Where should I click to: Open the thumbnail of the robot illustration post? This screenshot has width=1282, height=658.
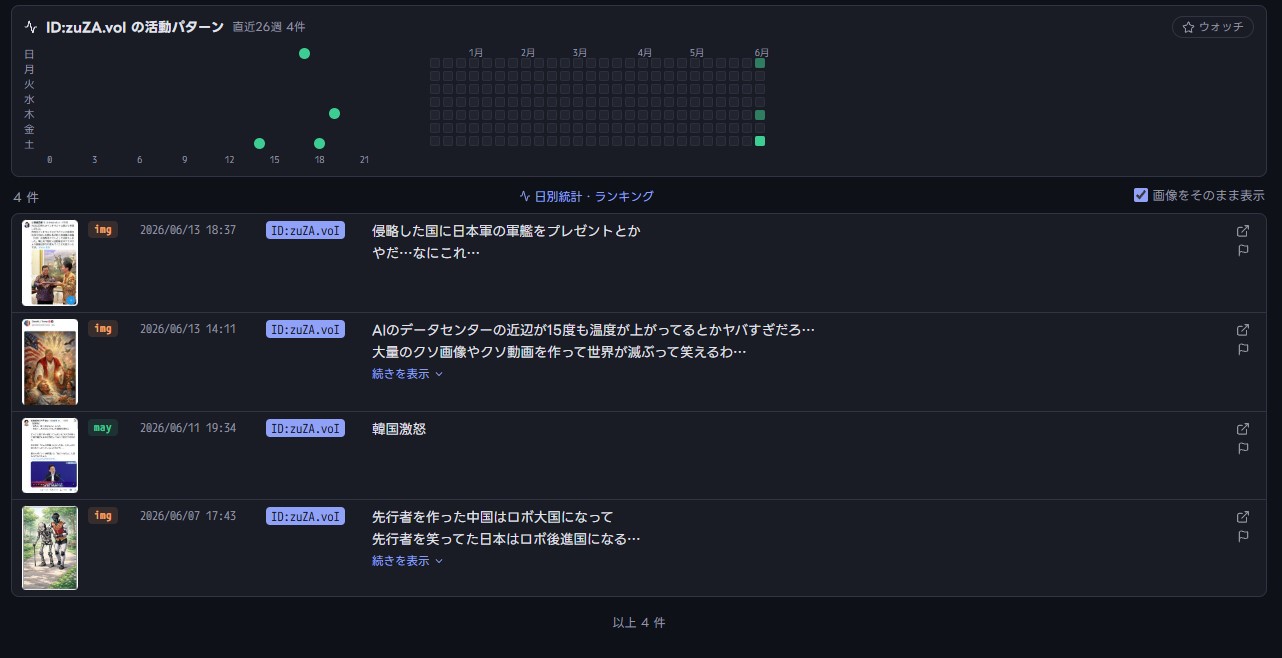click(50, 548)
